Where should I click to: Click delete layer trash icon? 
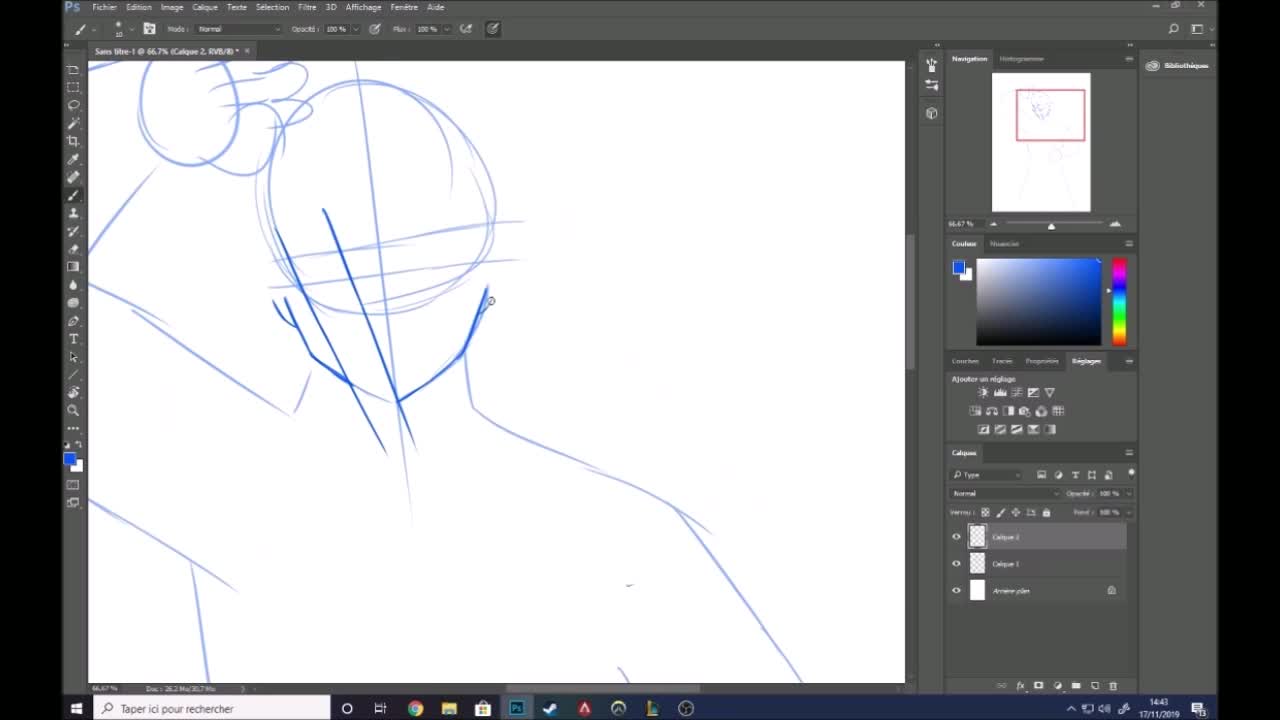tap(1113, 686)
